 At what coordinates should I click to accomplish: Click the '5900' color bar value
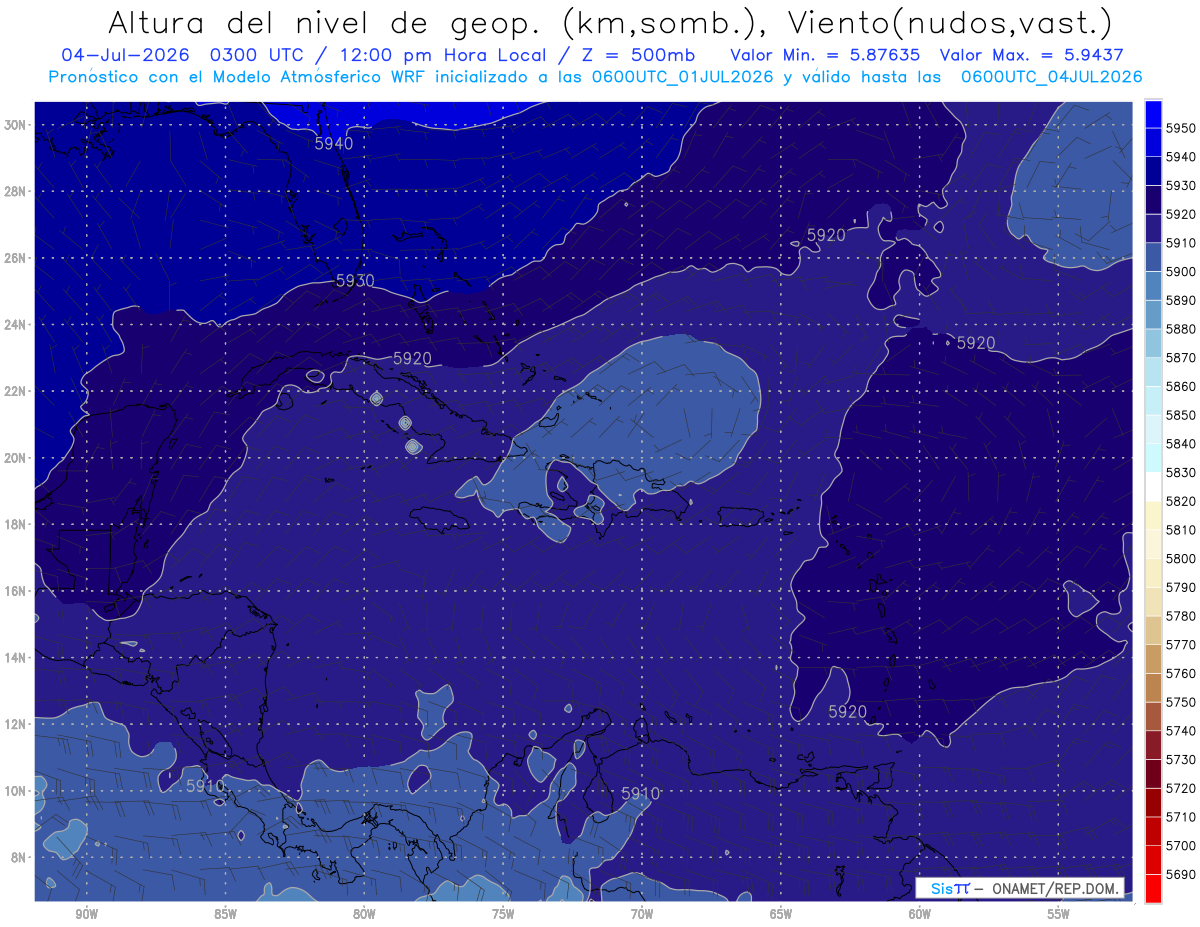1181,272
